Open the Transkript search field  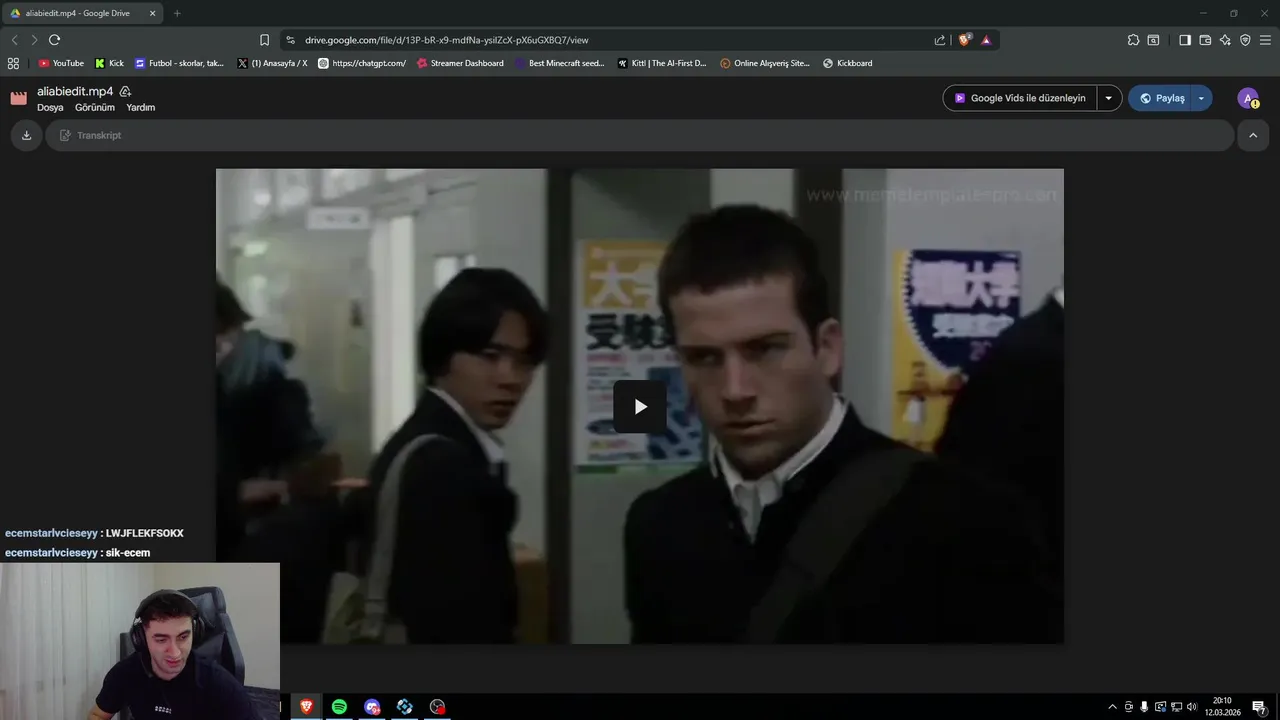(640, 135)
